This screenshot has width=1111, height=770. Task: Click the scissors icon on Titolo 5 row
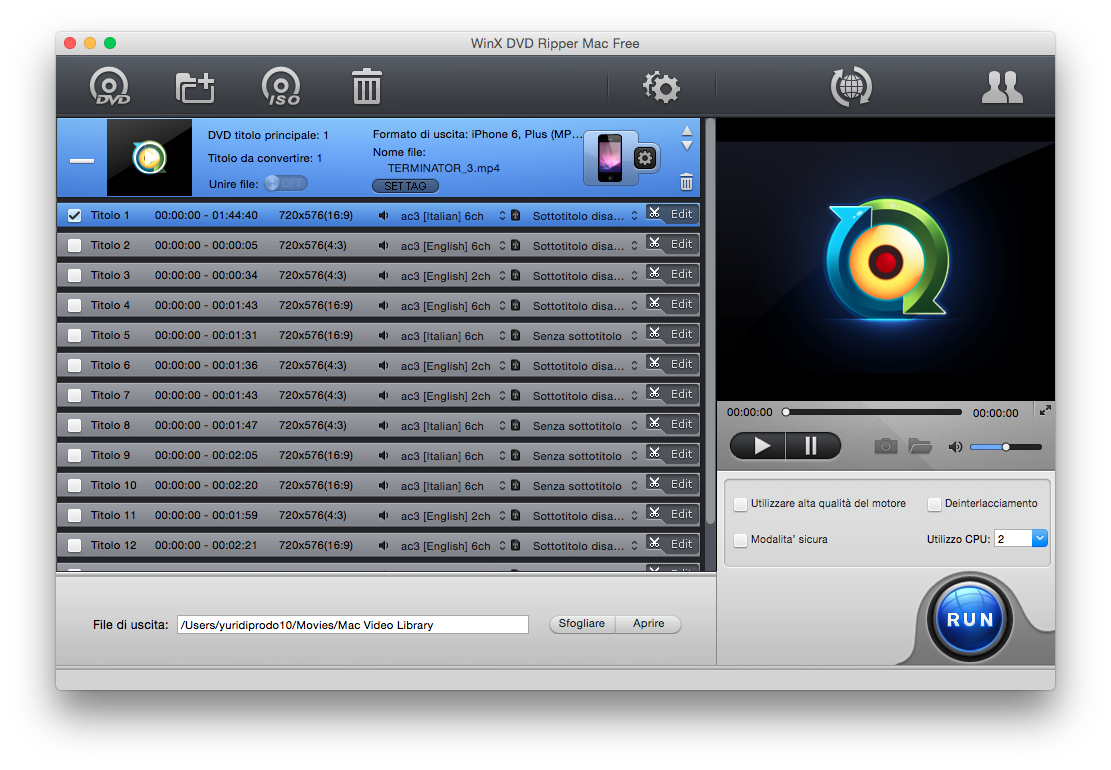(655, 333)
